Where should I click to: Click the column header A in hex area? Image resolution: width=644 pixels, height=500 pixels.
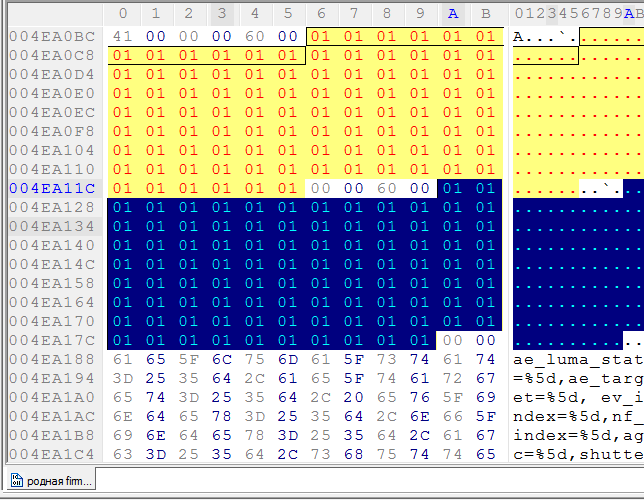click(x=453, y=13)
